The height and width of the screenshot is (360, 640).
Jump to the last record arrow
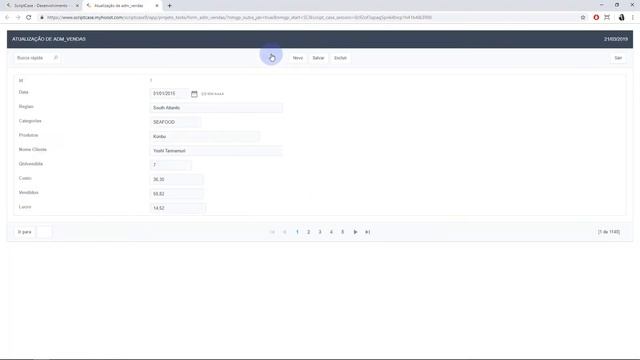pos(367,232)
